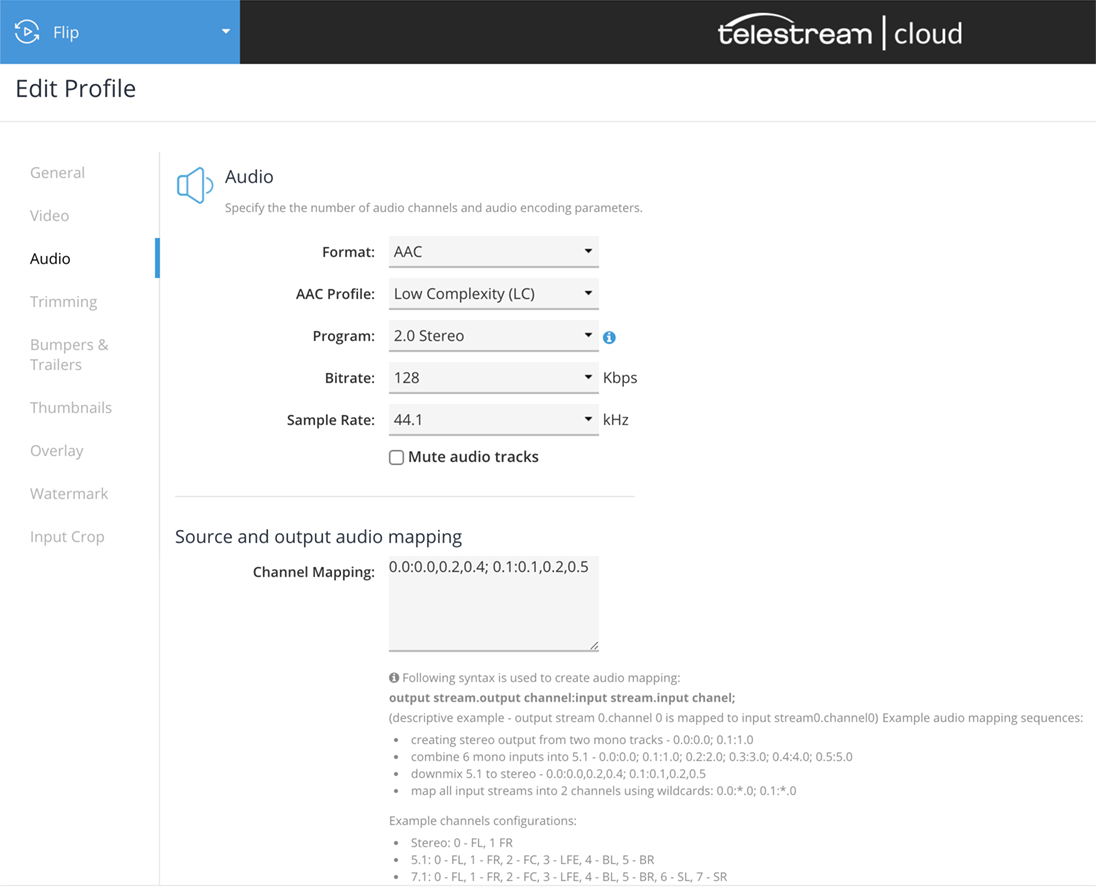Viewport: 1096px width, 887px height.
Task: Click the Program field label
Action: pyautogui.click(x=344, y=336)
